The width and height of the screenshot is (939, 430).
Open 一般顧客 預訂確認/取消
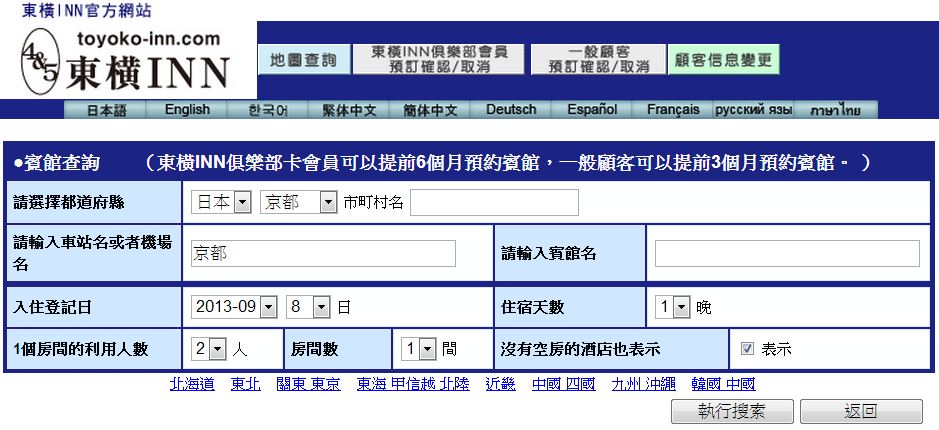[598, 59]
